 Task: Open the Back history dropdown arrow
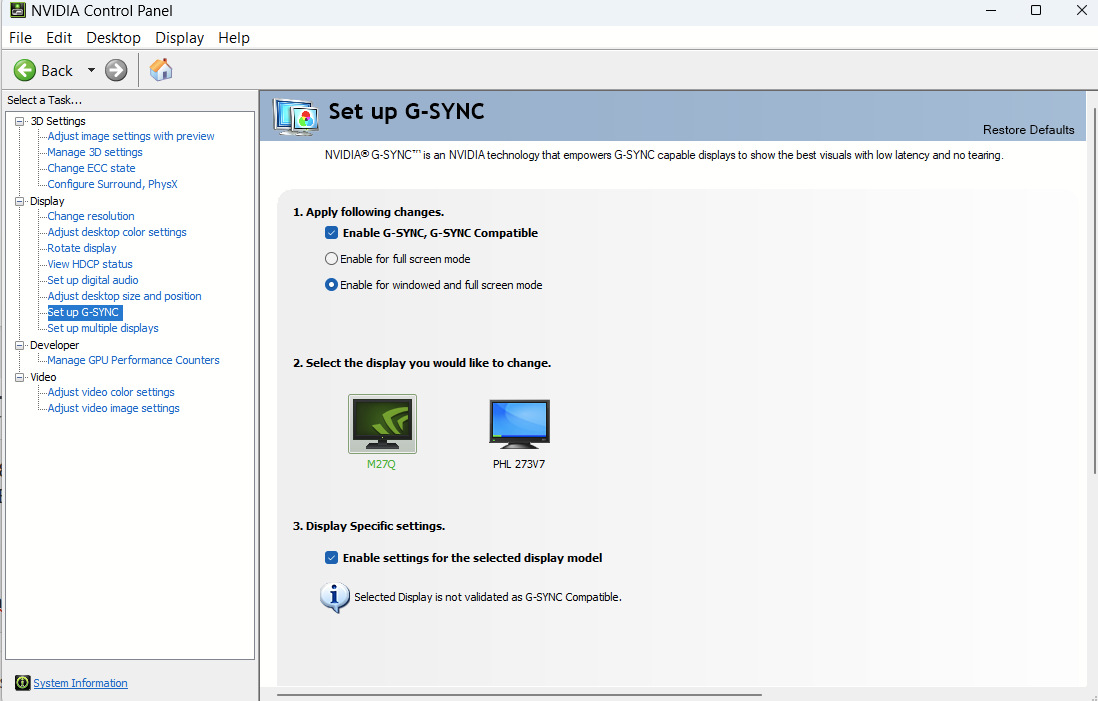point(91,70)
